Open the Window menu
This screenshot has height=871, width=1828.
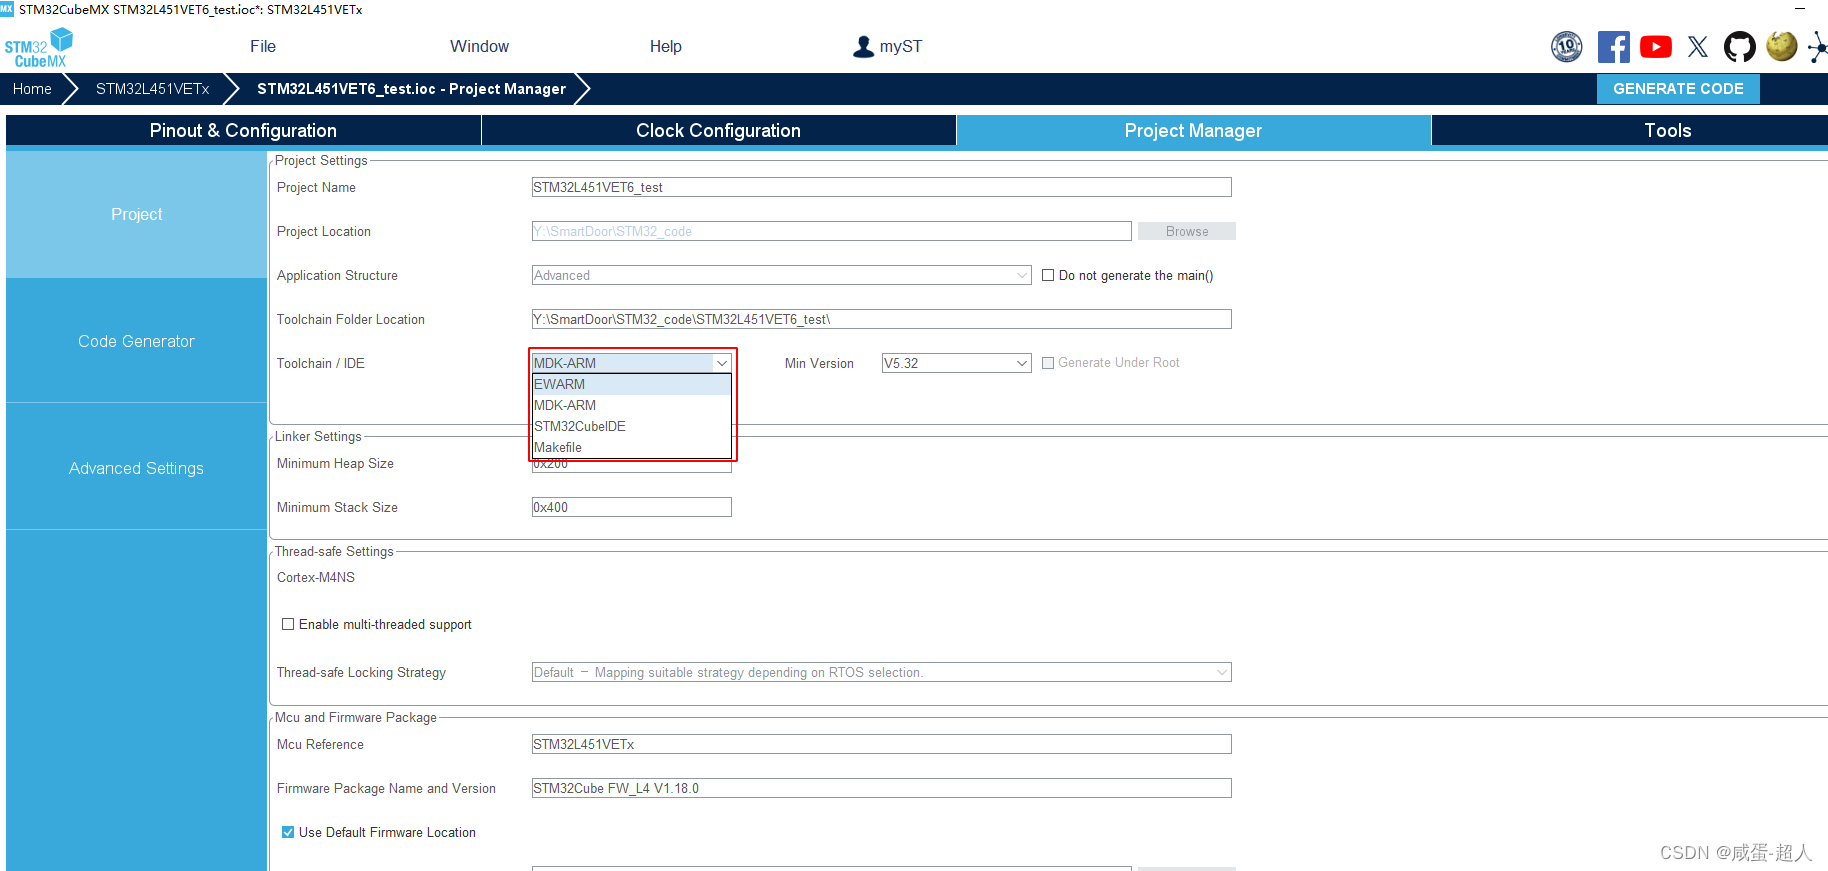(x=479, y=47)
